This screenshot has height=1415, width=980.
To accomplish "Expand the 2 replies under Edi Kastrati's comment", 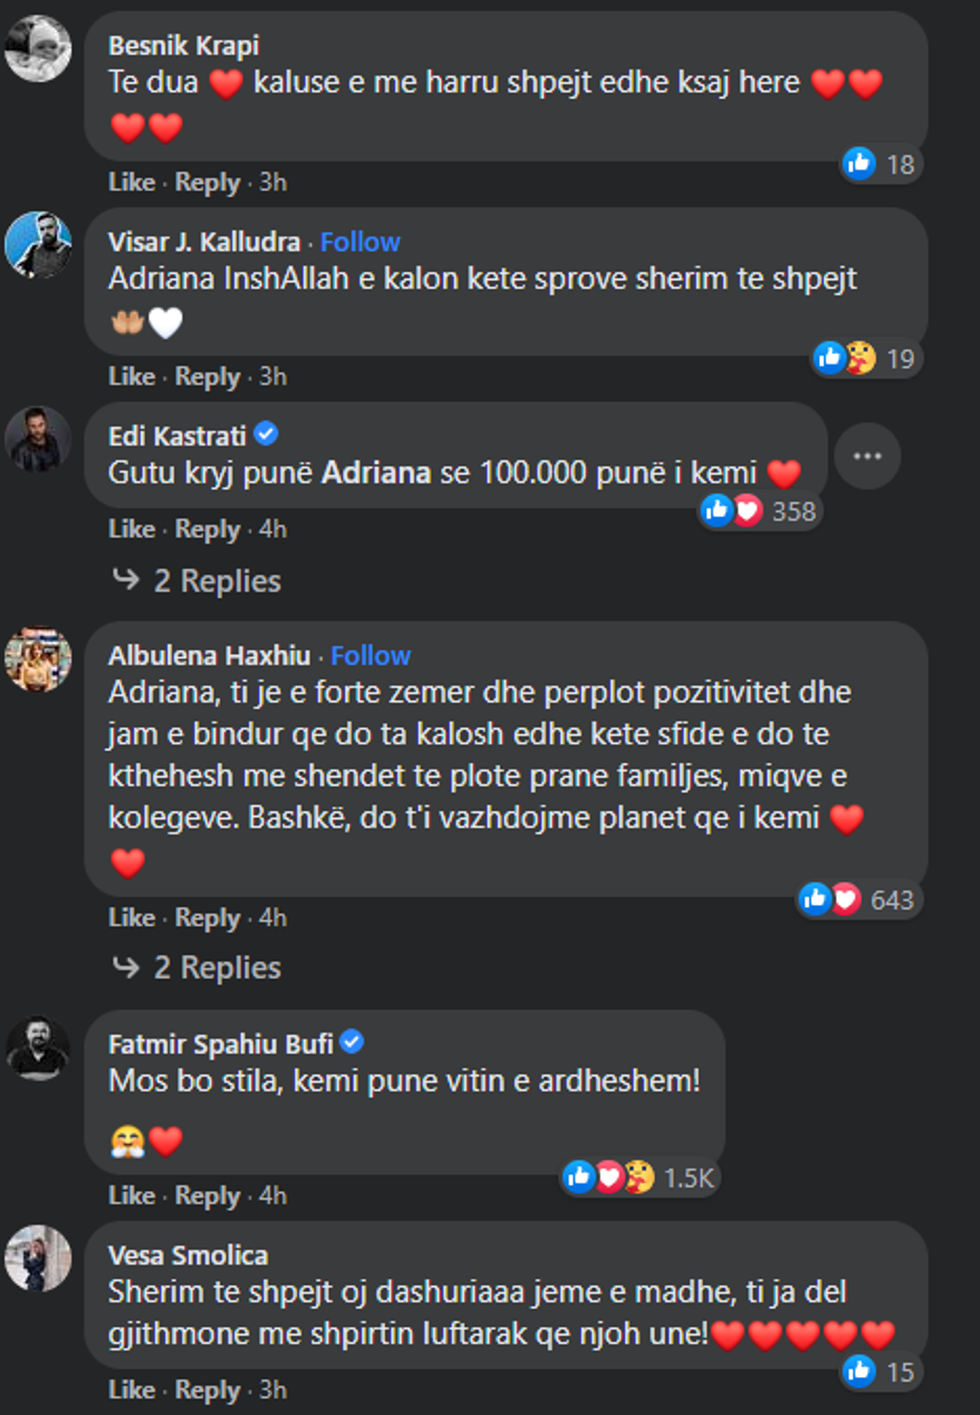I will (217, 581).
